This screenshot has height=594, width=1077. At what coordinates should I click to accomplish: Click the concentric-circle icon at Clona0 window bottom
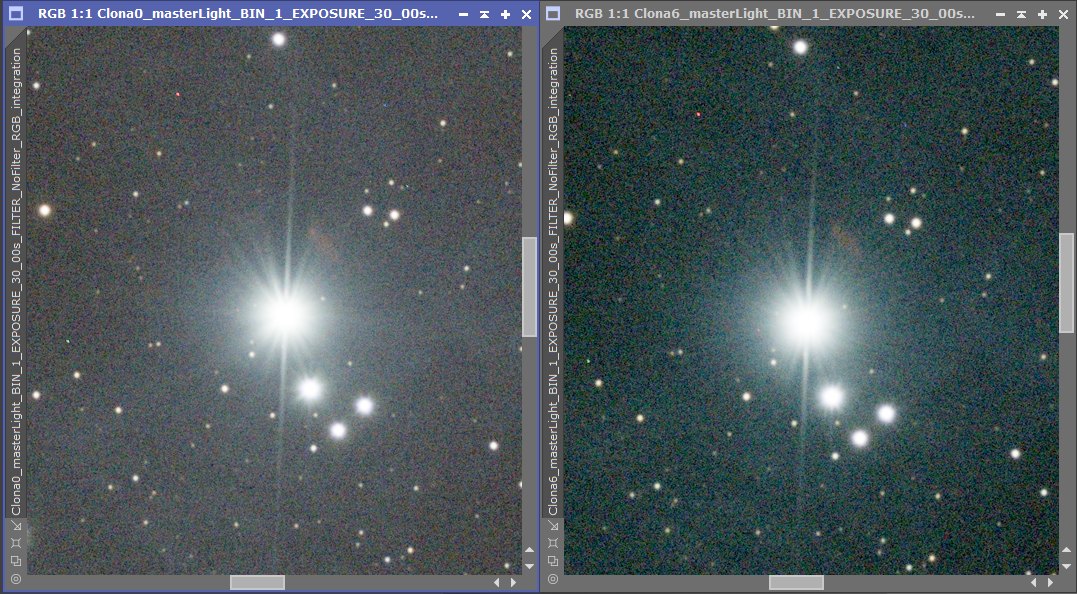point(16,579)
